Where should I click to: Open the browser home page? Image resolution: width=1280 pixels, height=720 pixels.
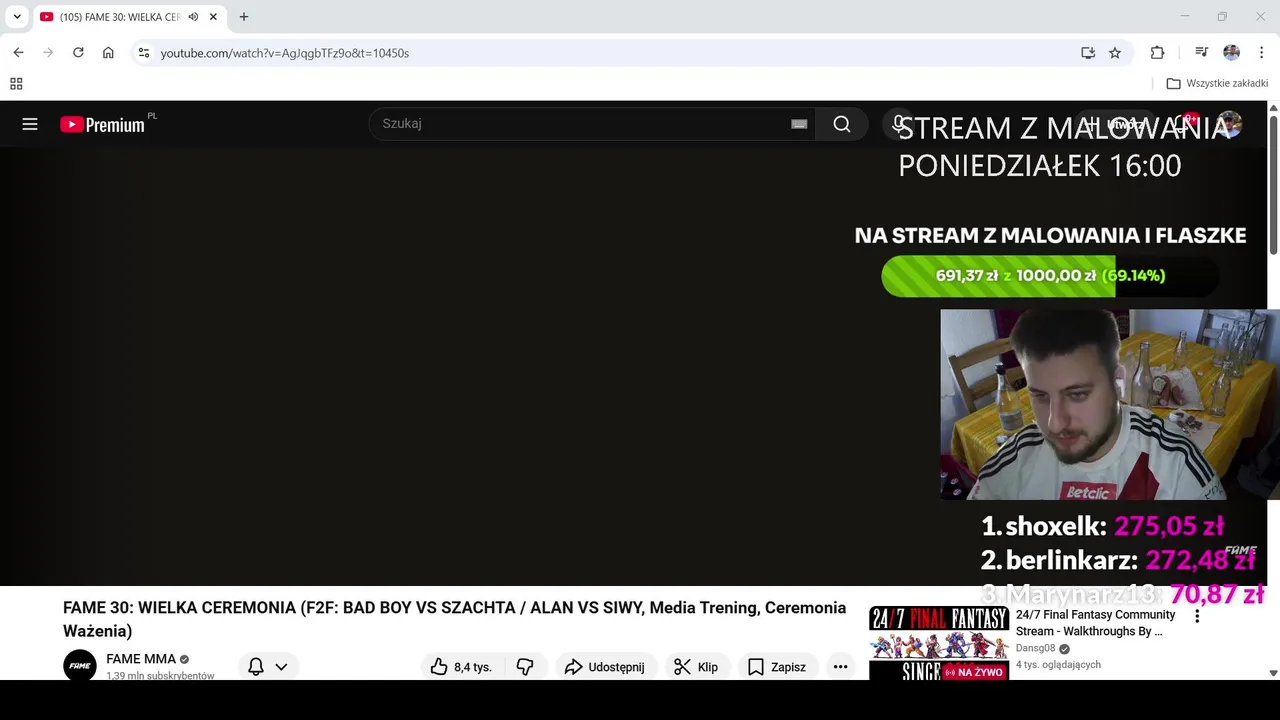pos(108,53)
